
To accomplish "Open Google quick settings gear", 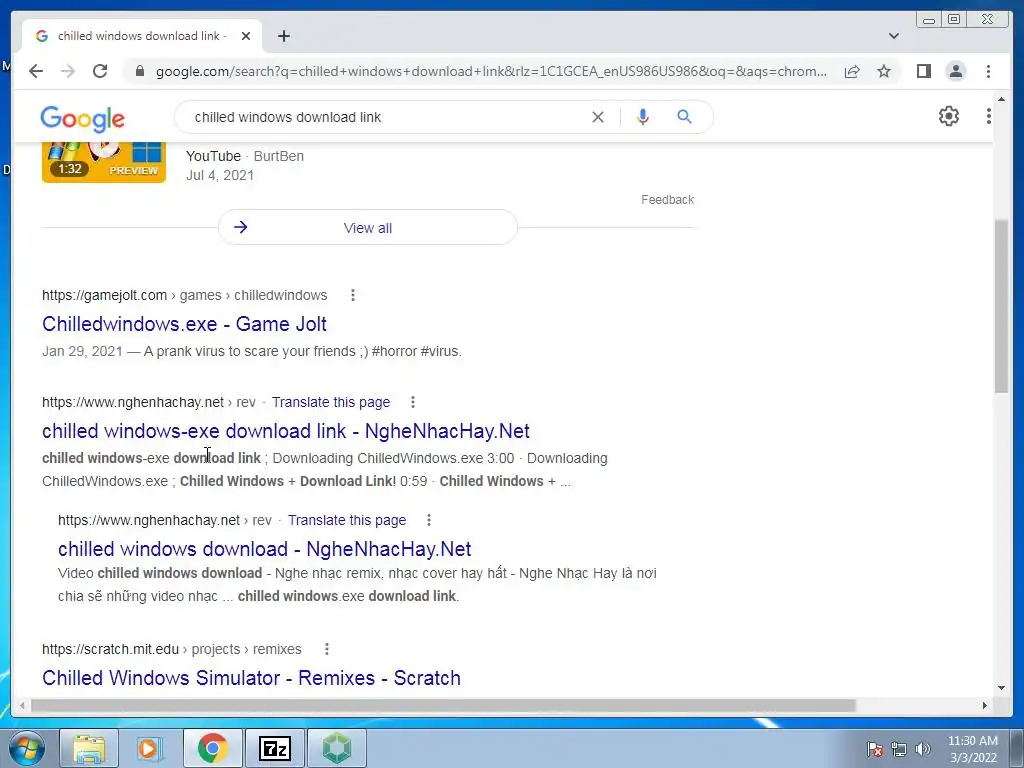I will click(948, 116).
